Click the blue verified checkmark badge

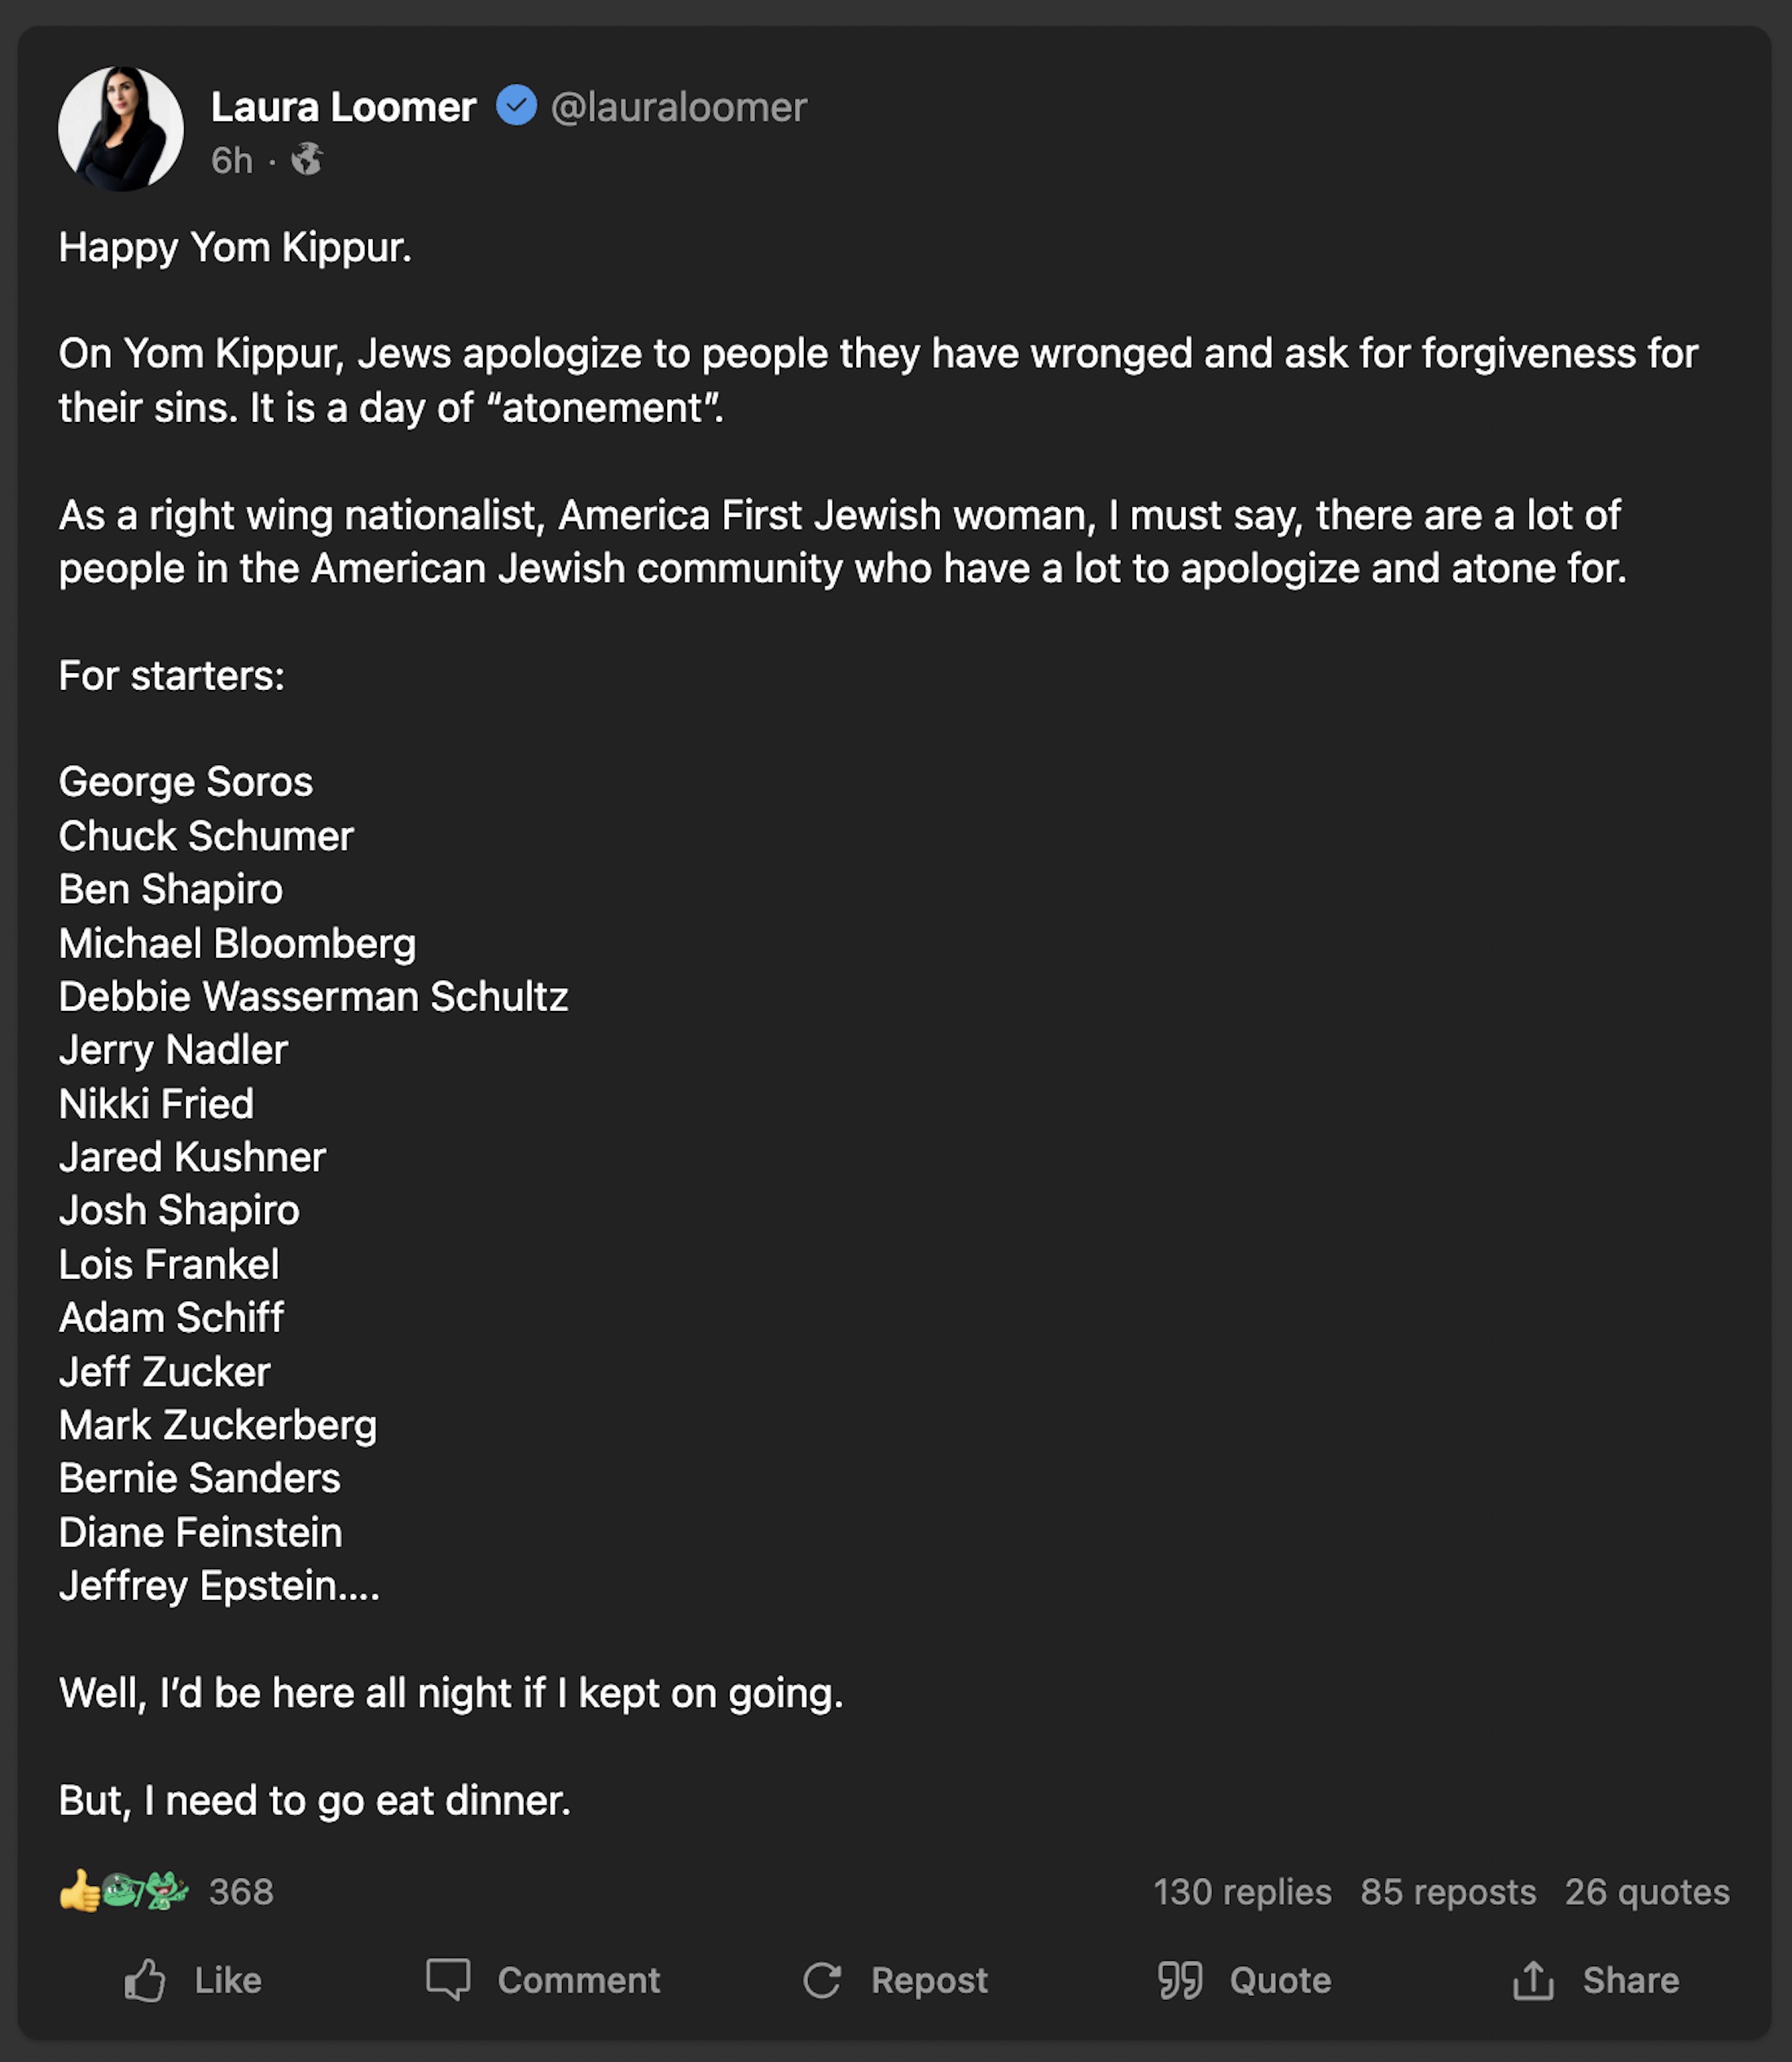(516, 106)
